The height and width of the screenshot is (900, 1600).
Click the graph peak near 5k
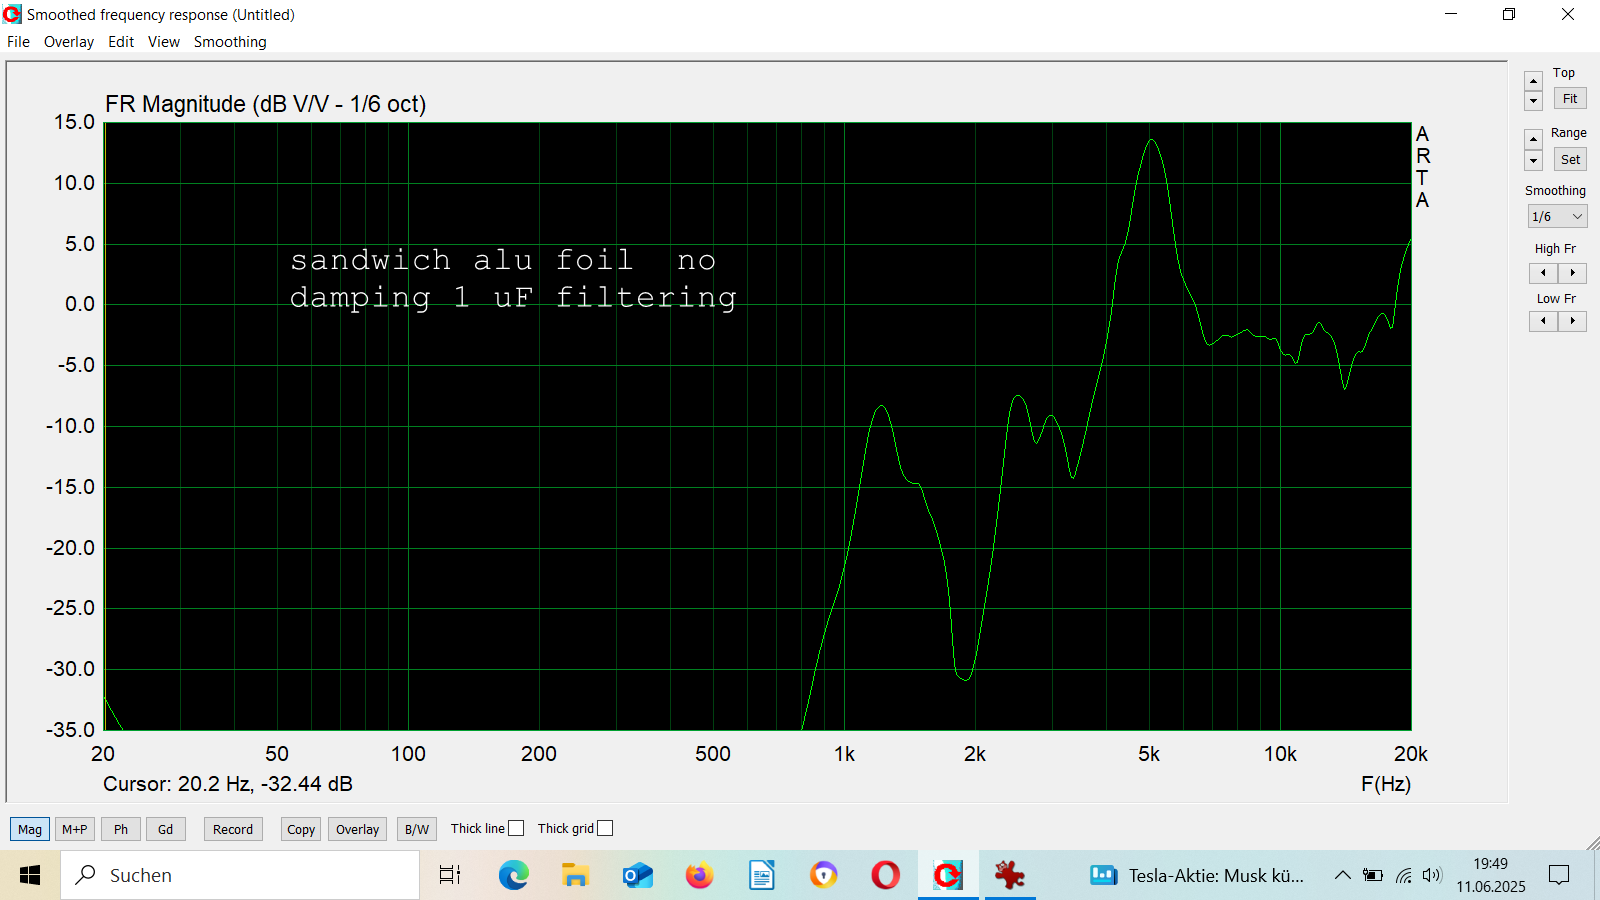pos(1152,141)
